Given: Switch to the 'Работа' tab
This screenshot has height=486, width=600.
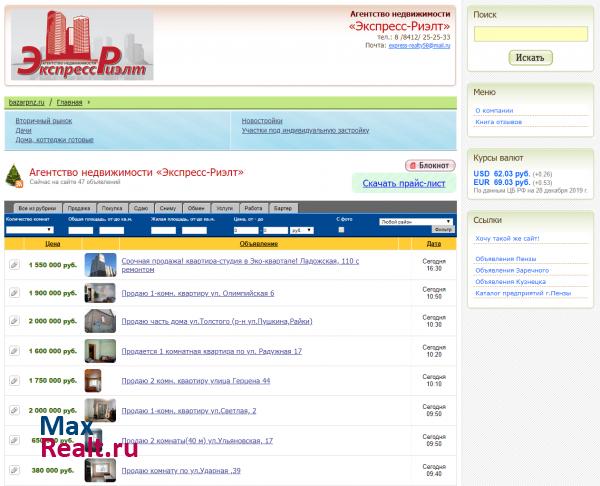Looking at the screenshot, I should pyautogui.click(x=253, y=208).
